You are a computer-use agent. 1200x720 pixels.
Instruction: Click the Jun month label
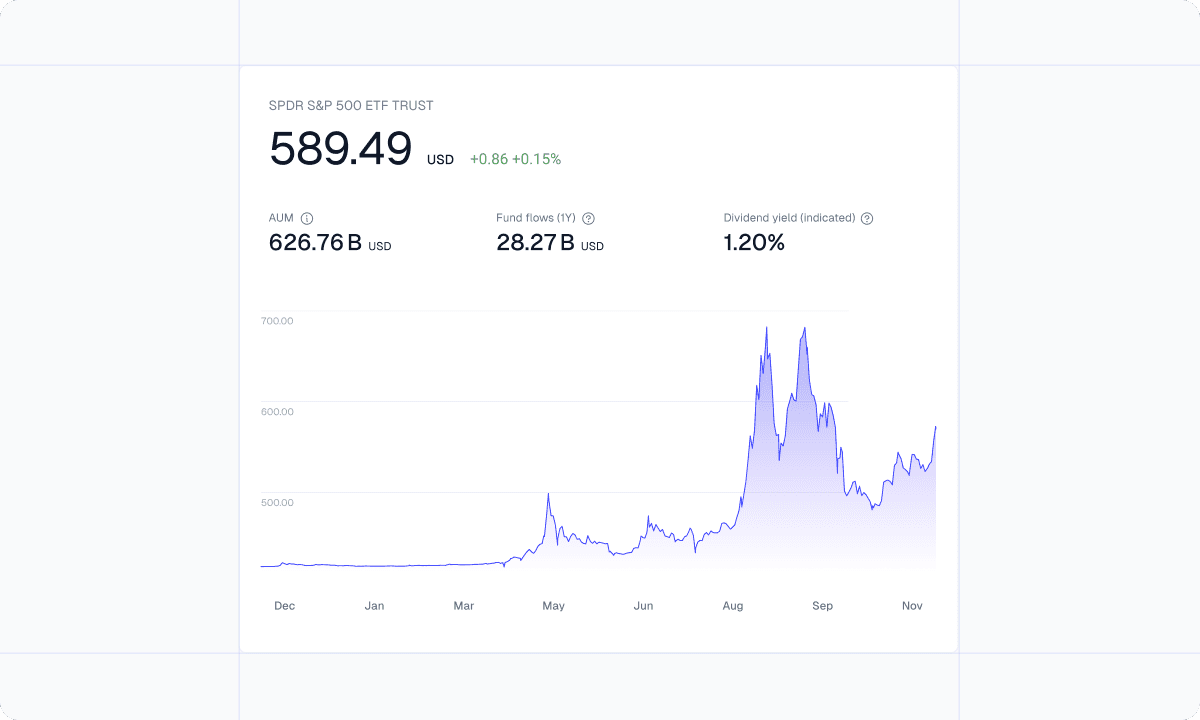[x=643, y=606]
